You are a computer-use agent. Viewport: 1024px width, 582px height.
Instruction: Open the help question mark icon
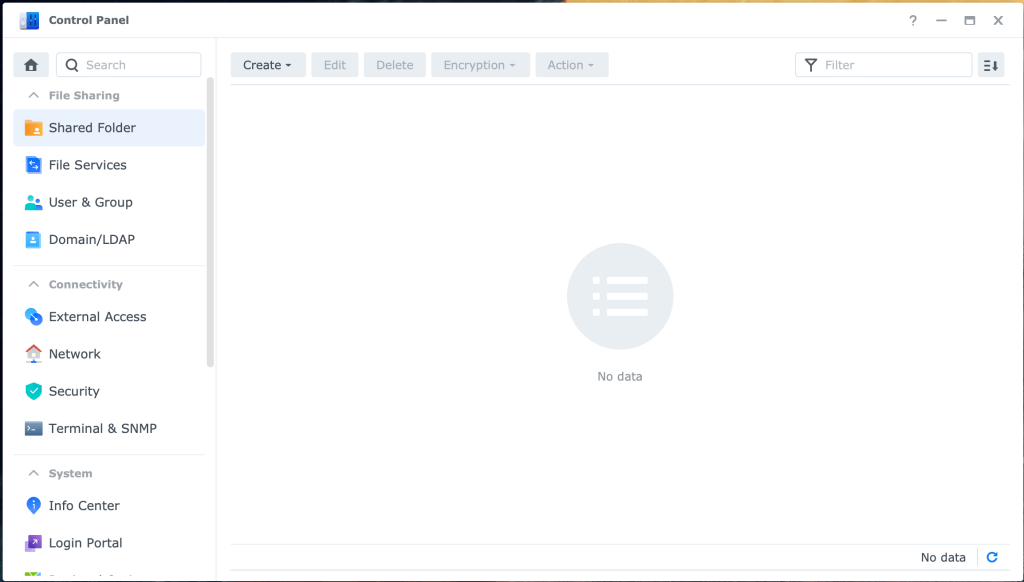click(x=912, y=20)
